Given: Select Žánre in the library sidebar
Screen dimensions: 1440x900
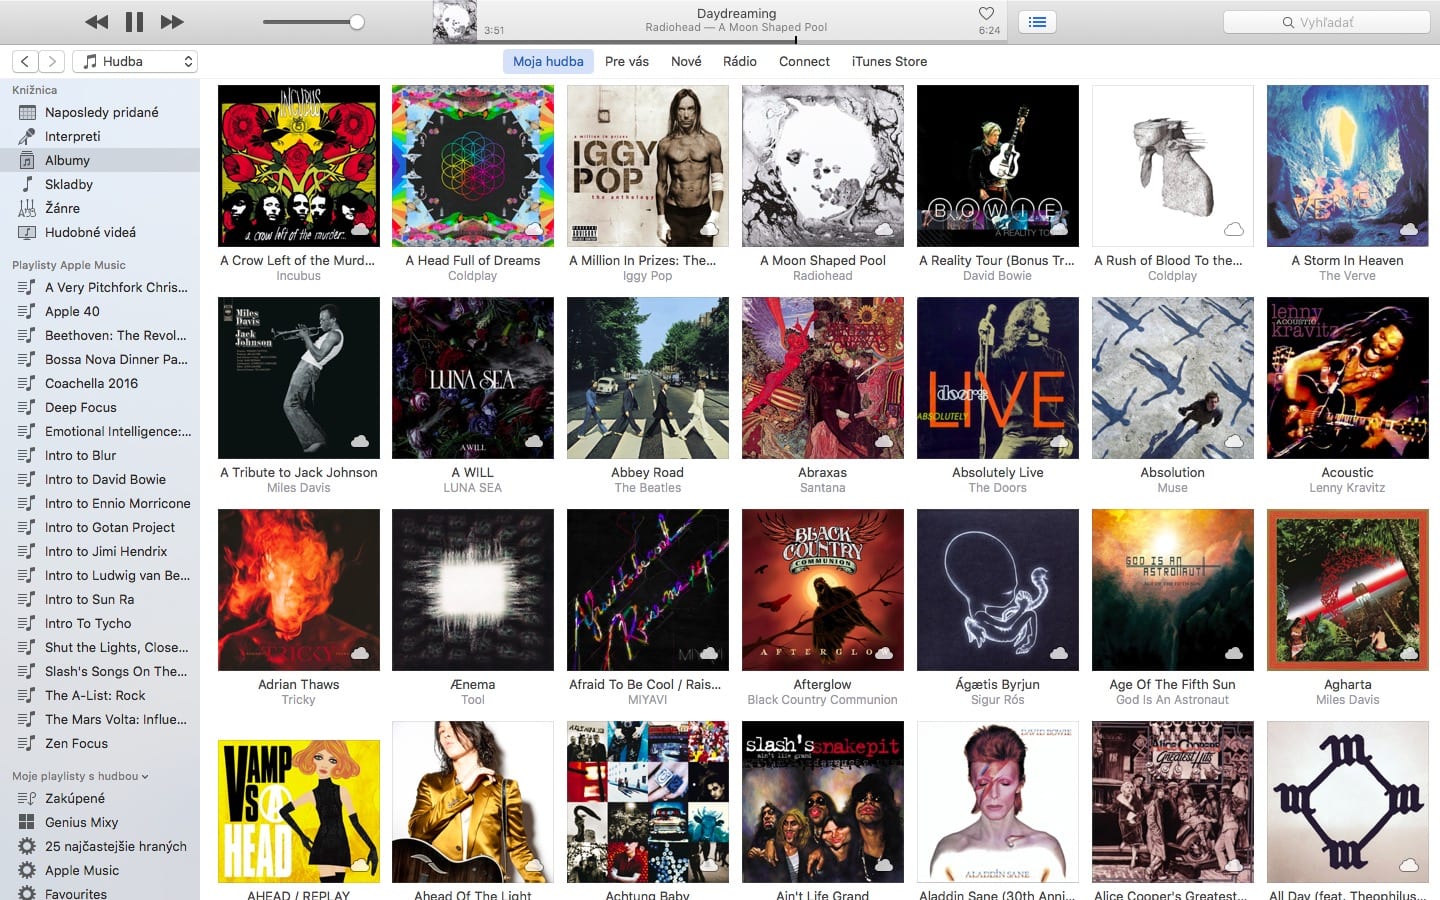Looking at the screenshot, I should coord(100,208).
